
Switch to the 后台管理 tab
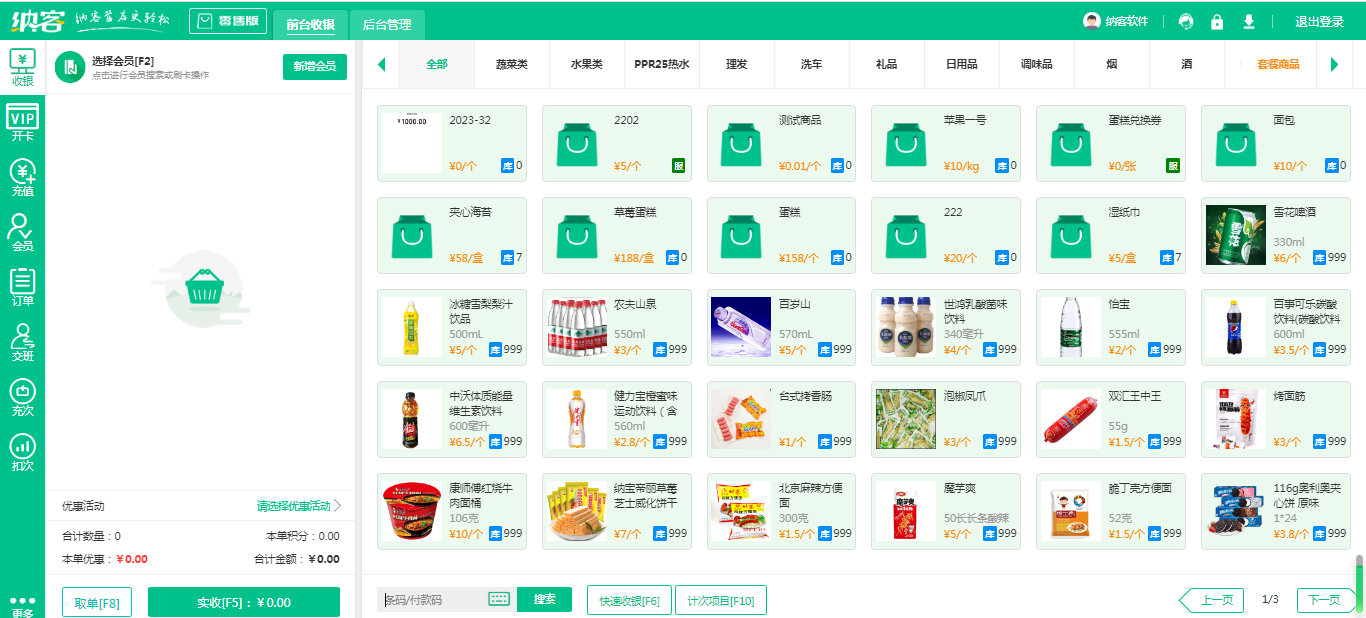coord(387,24)
